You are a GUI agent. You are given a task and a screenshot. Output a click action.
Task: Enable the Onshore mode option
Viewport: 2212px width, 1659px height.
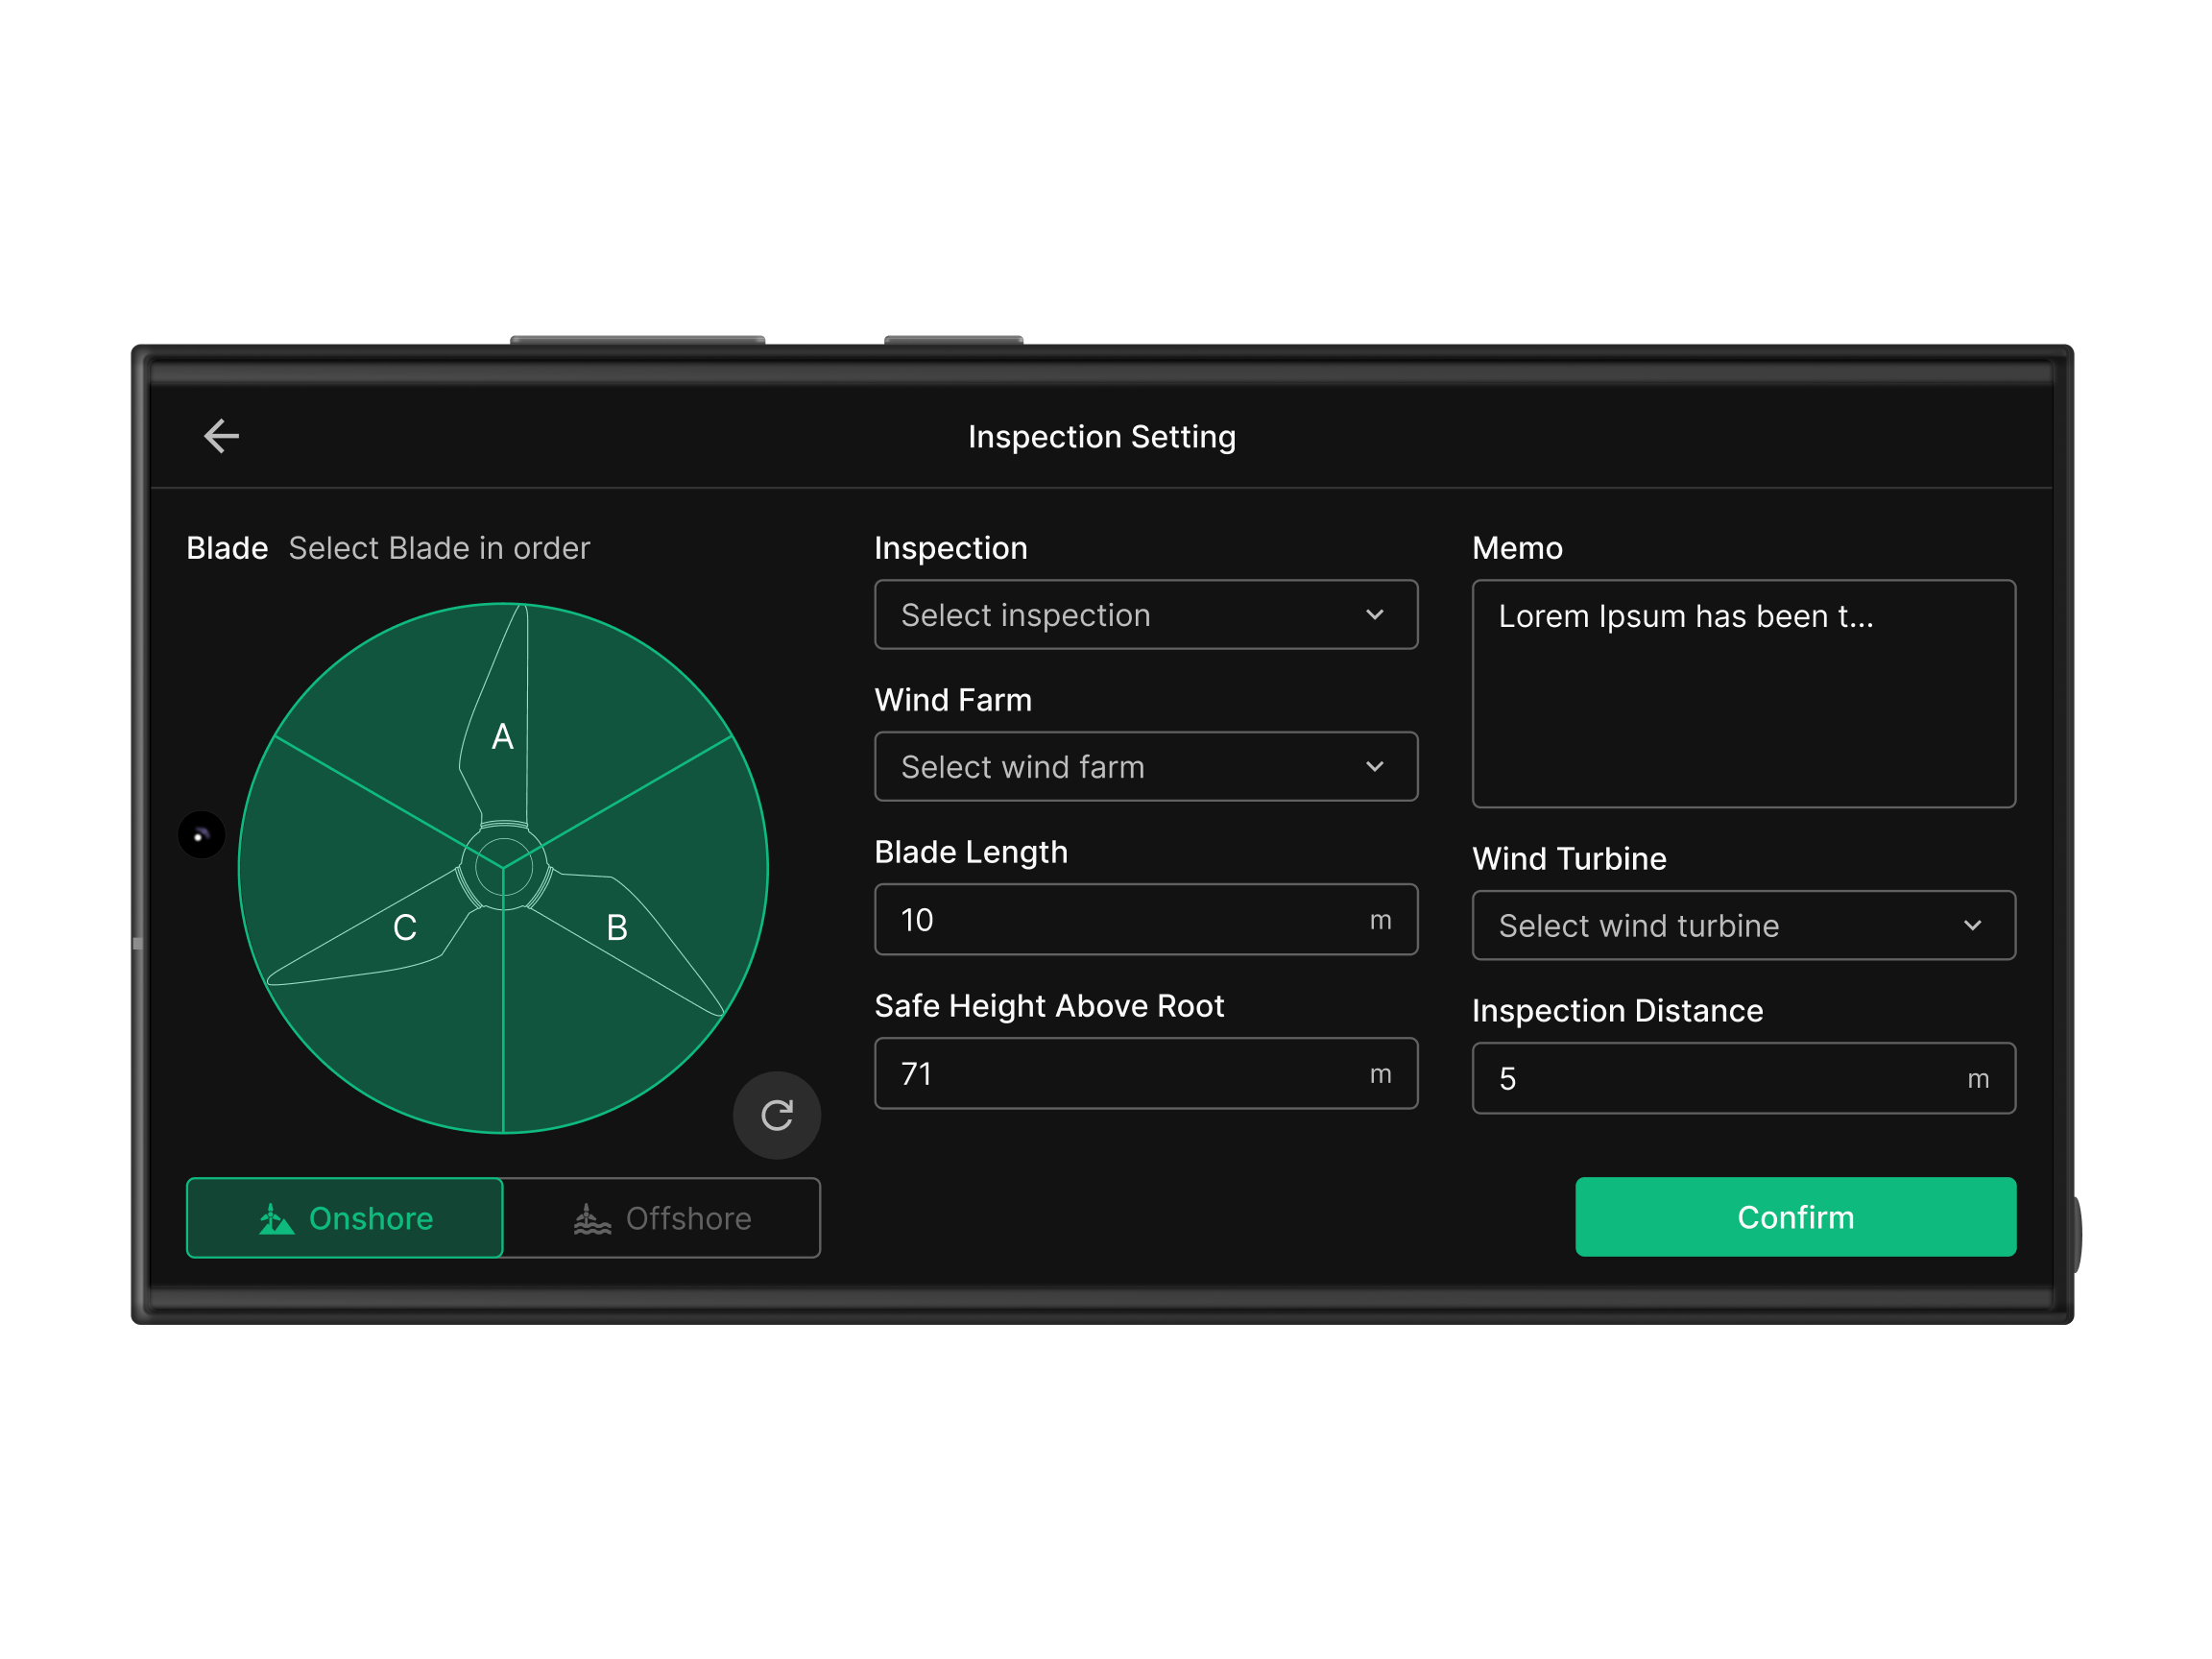click(x=344, y=1218)
